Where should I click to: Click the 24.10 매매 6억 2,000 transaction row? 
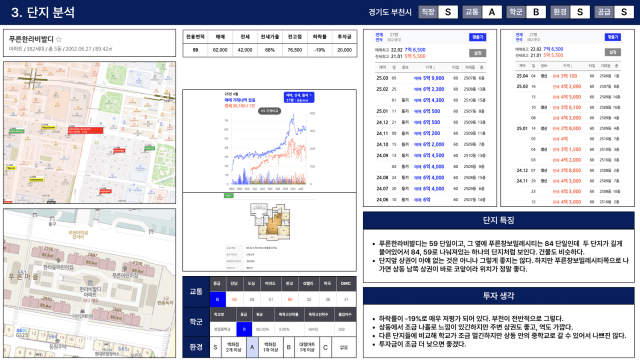click(x=430, y=144)
